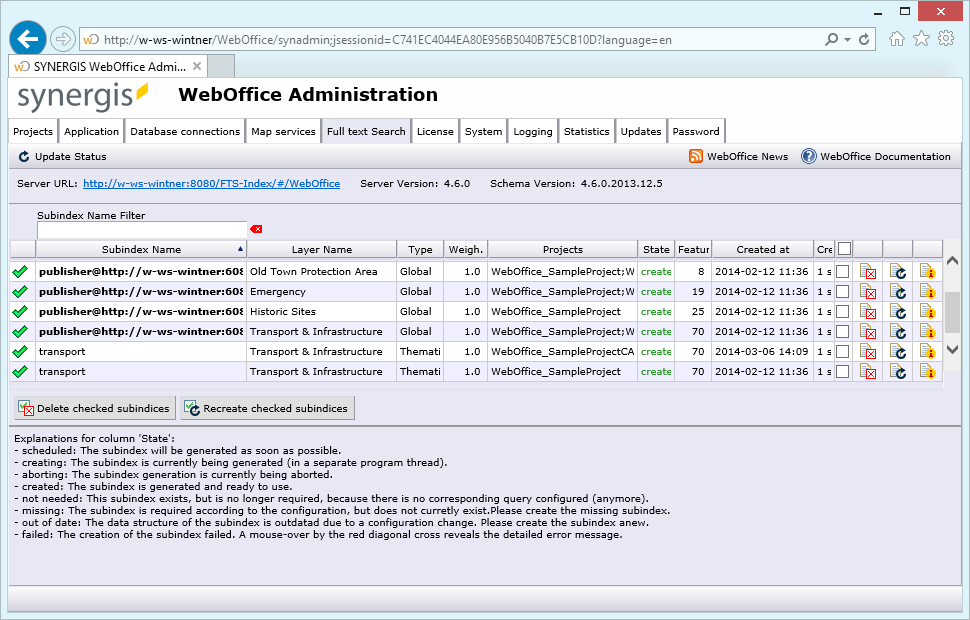This screenshot has width=970, height=620.
Task: Check the checkbox on the Emergency row
Action: (x=843, y=291)
